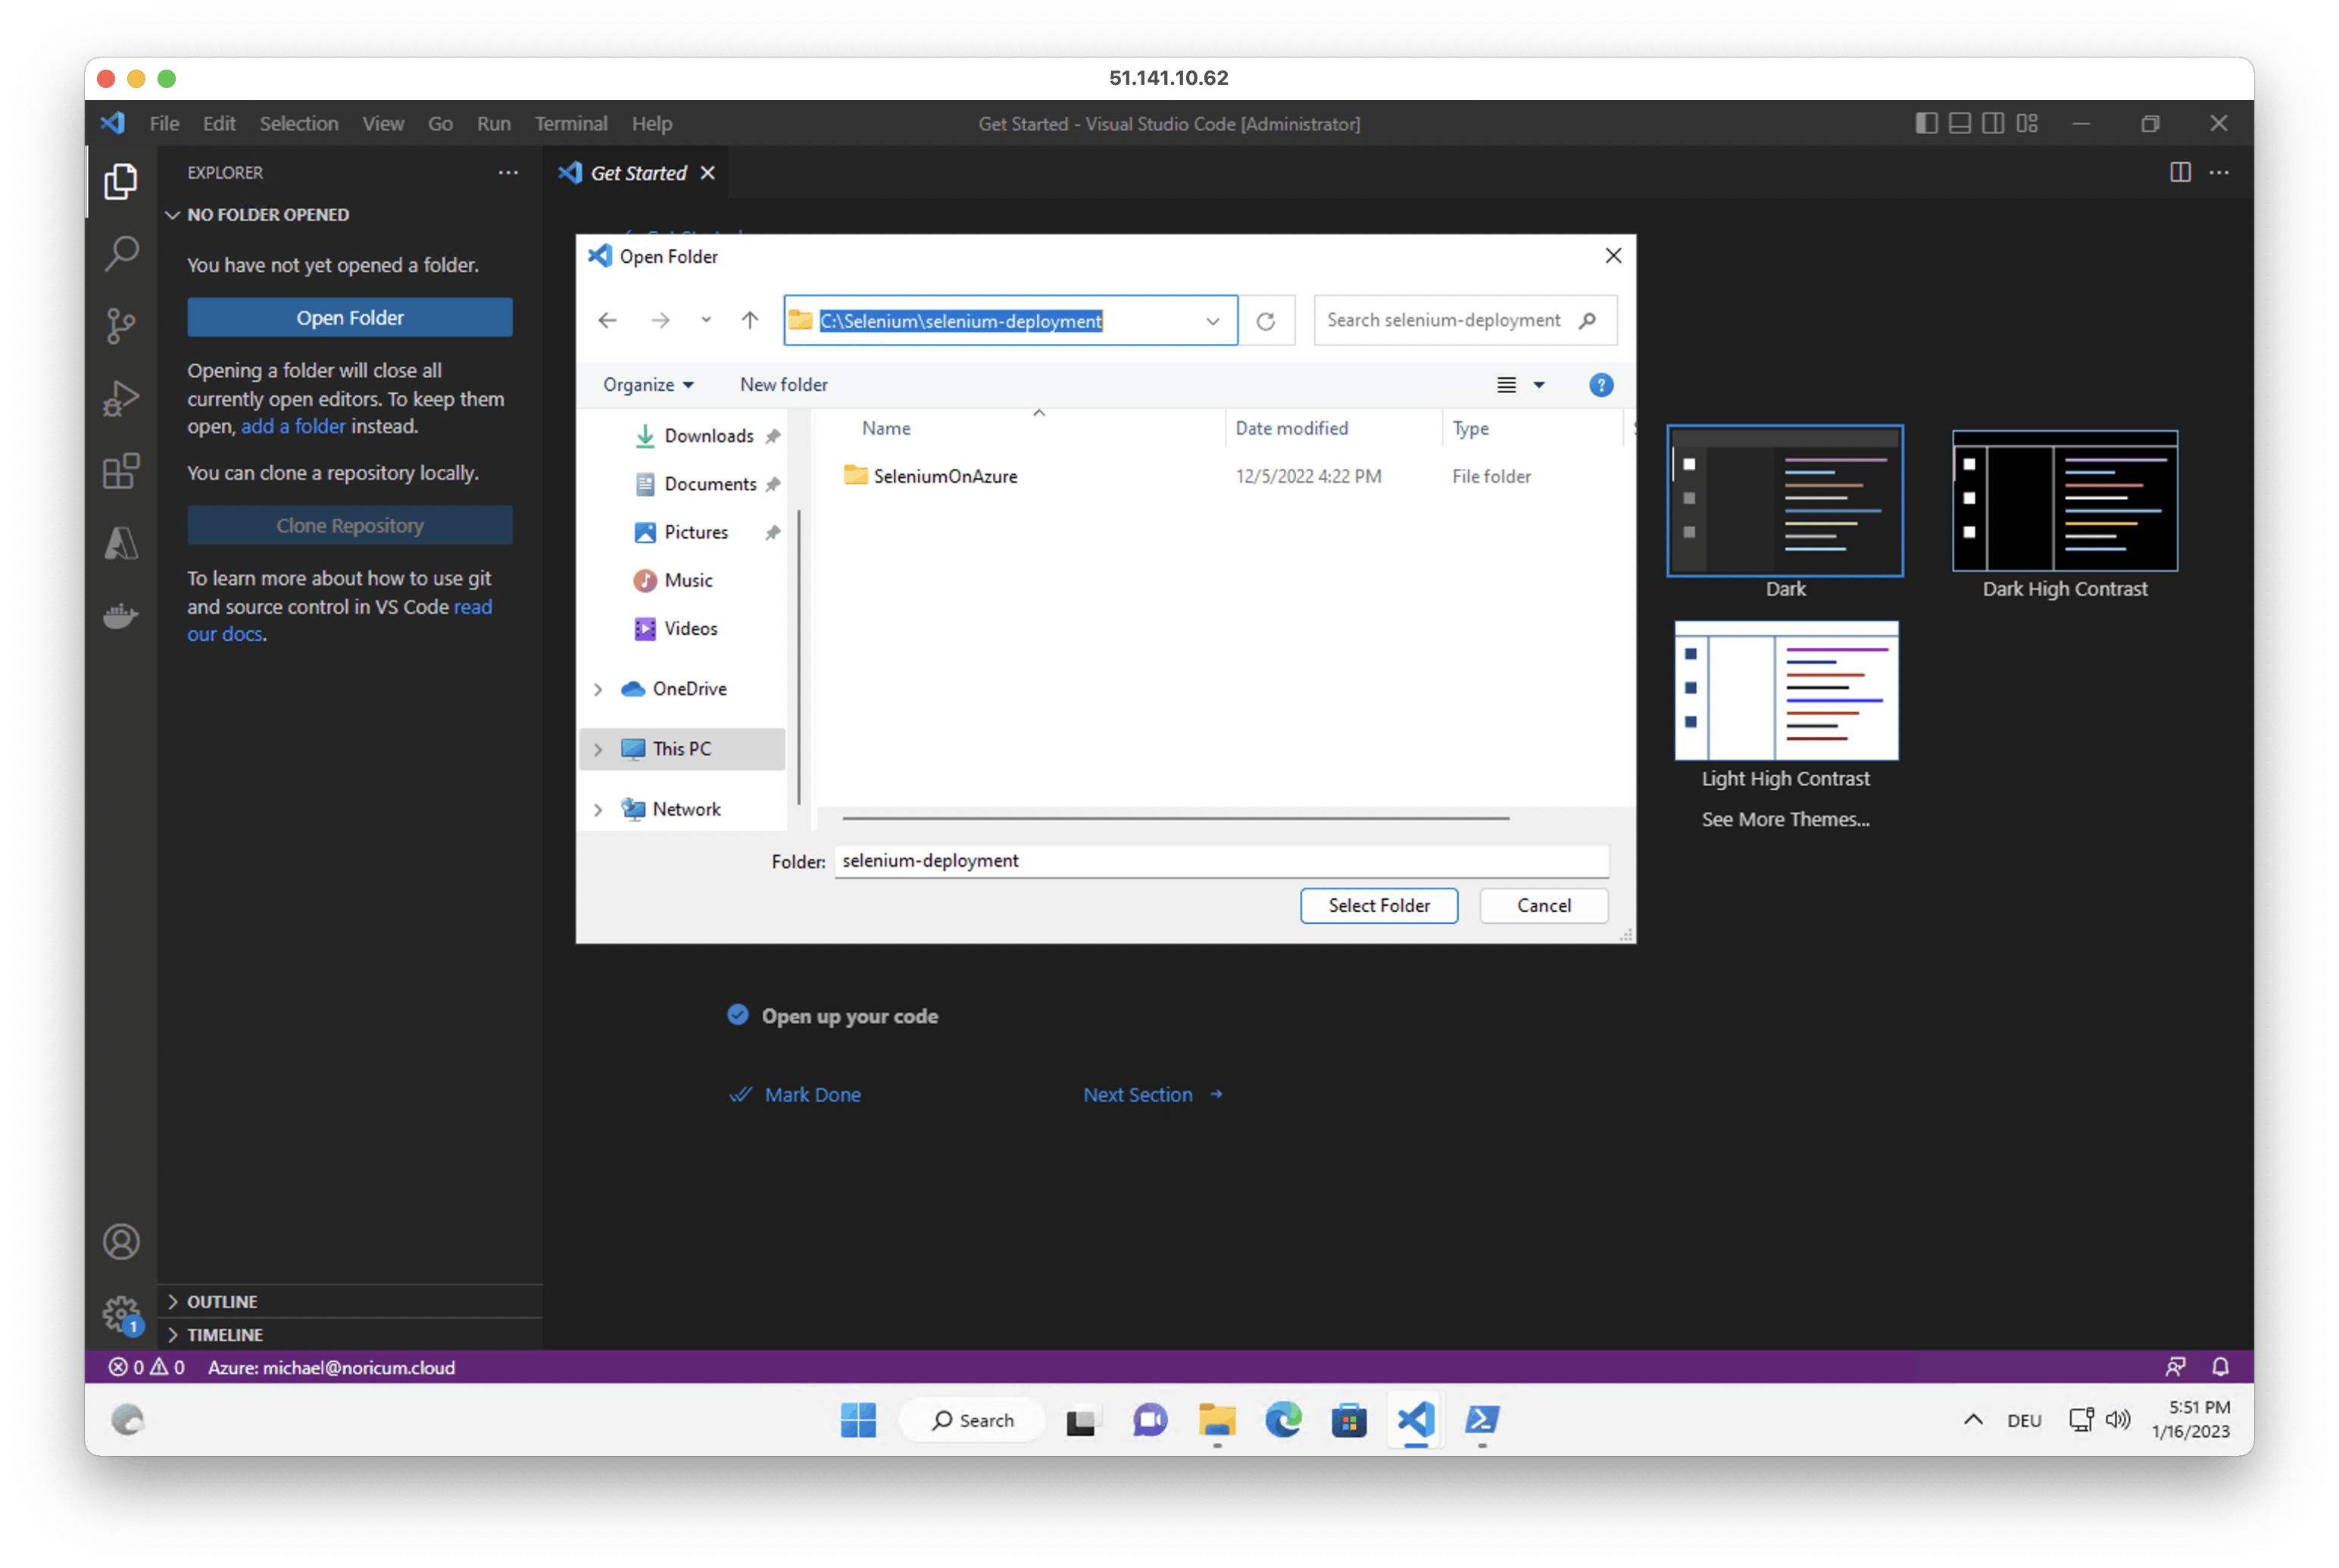Viewport: 2339px width, 1568px height.
Task: Switch to the Get Started tab
Action: pos(638,173)
